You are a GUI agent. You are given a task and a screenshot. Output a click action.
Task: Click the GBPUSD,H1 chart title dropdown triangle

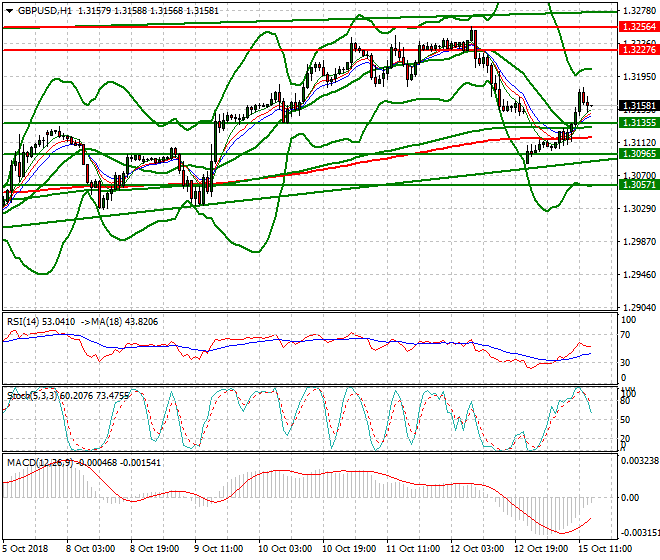(10, 11)
